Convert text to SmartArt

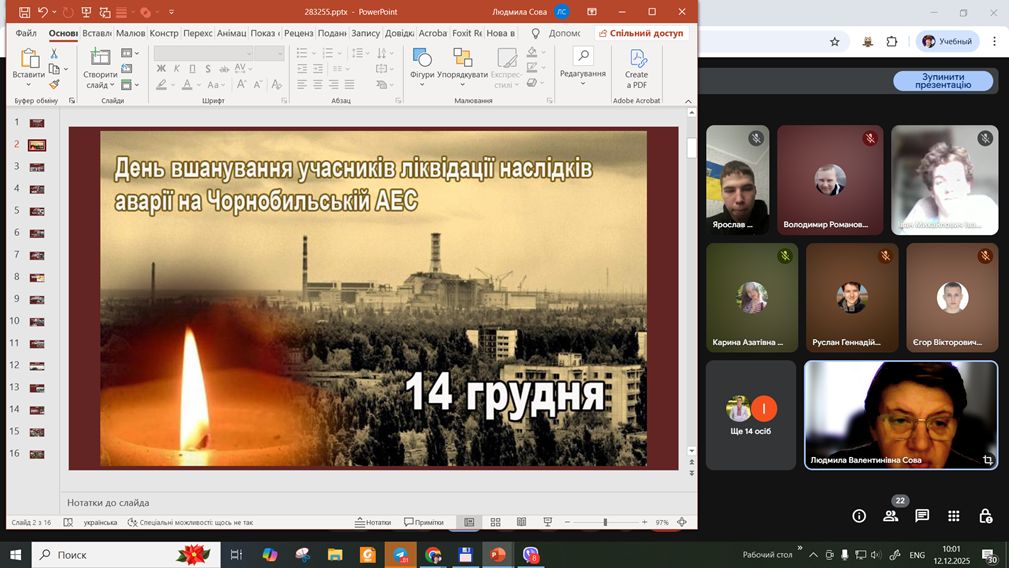click(x=384, y=84)
